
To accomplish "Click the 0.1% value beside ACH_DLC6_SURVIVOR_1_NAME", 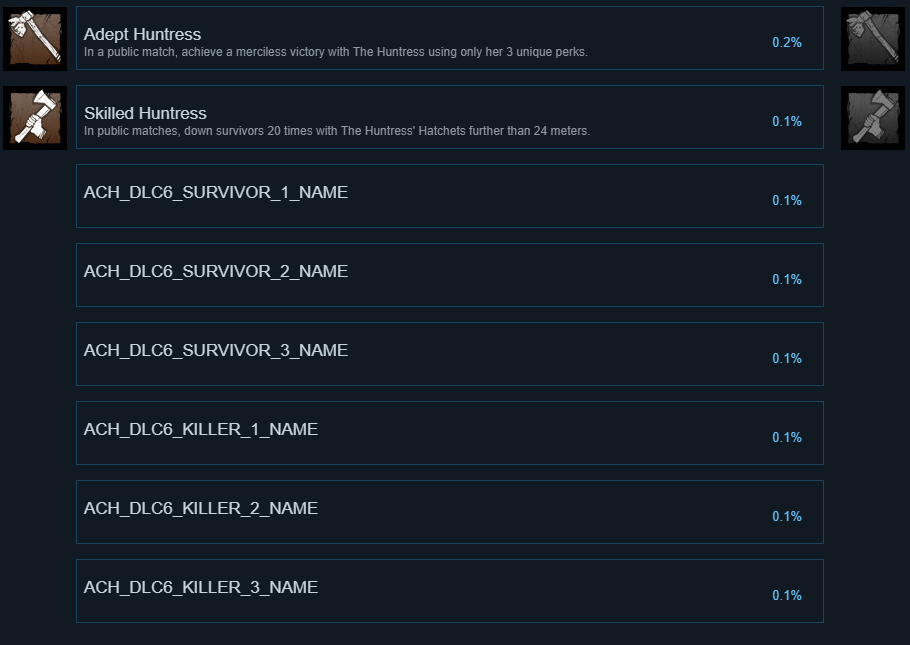I will click(787, 201).
